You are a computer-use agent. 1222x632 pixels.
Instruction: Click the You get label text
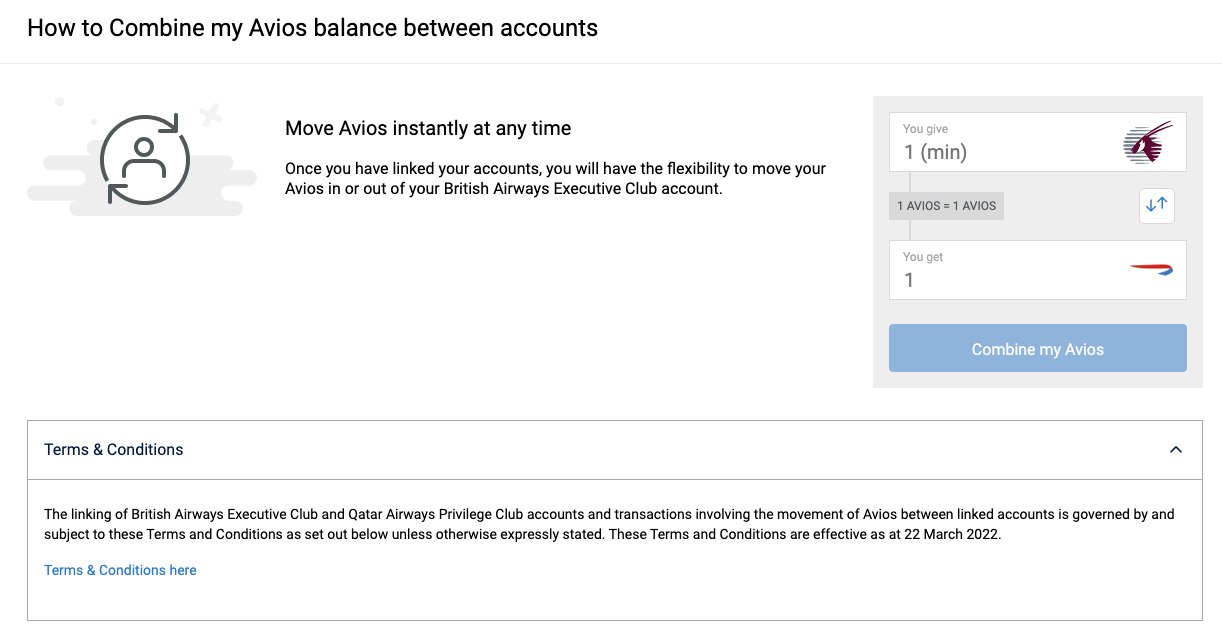tap(923, 257)
